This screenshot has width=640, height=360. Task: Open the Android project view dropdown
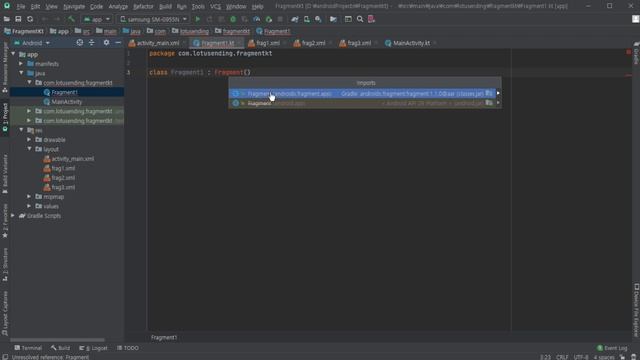32,43
